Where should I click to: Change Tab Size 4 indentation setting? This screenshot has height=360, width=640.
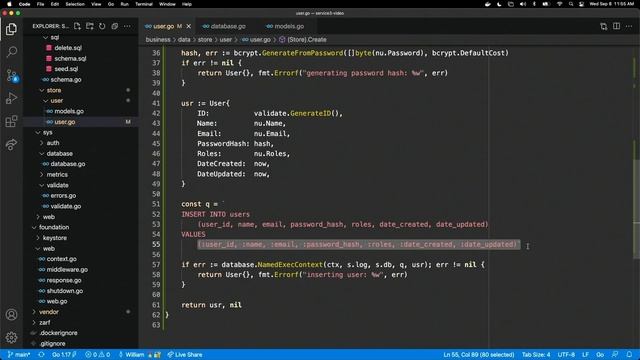point(536,355)
